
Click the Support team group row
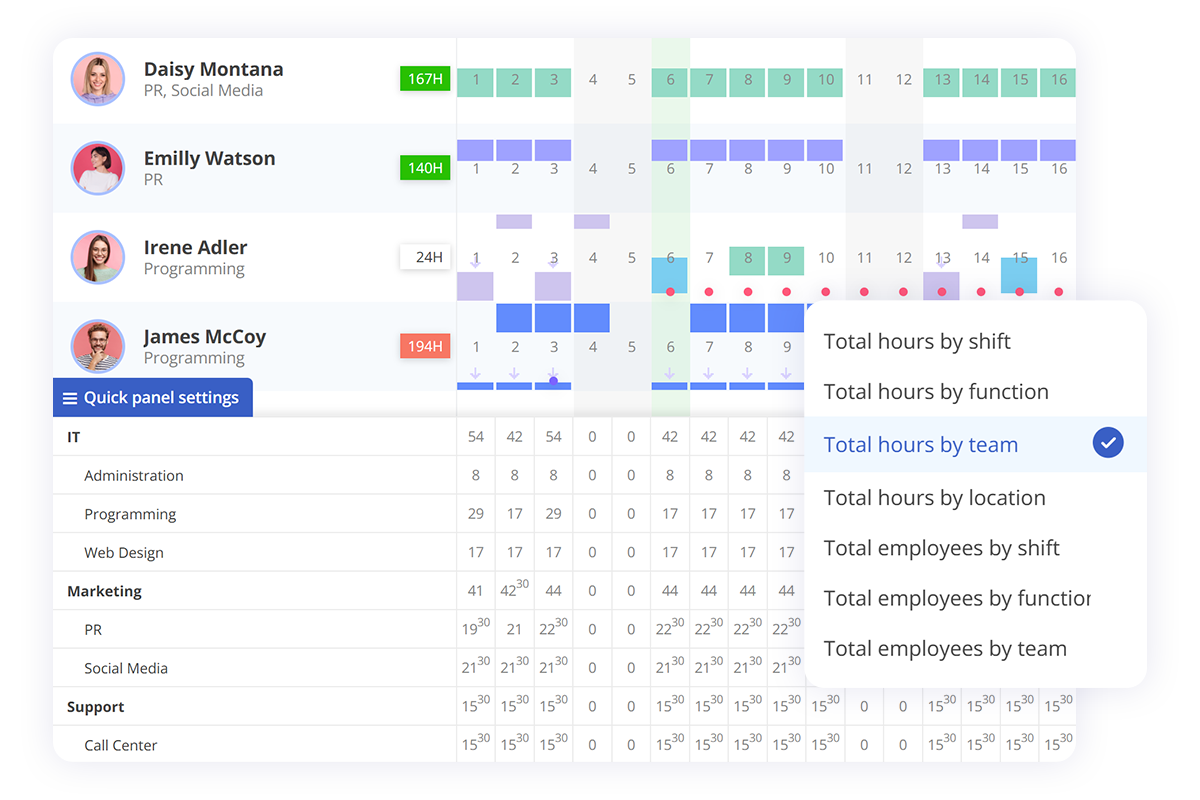point(96,707)
